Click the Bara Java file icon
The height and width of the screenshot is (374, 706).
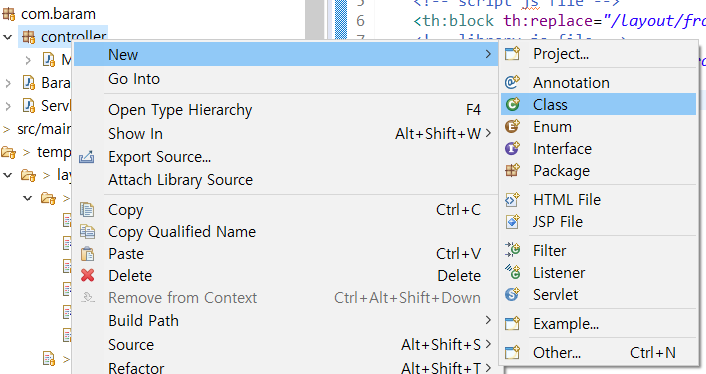pyautogui.click(x=29, y=83)
